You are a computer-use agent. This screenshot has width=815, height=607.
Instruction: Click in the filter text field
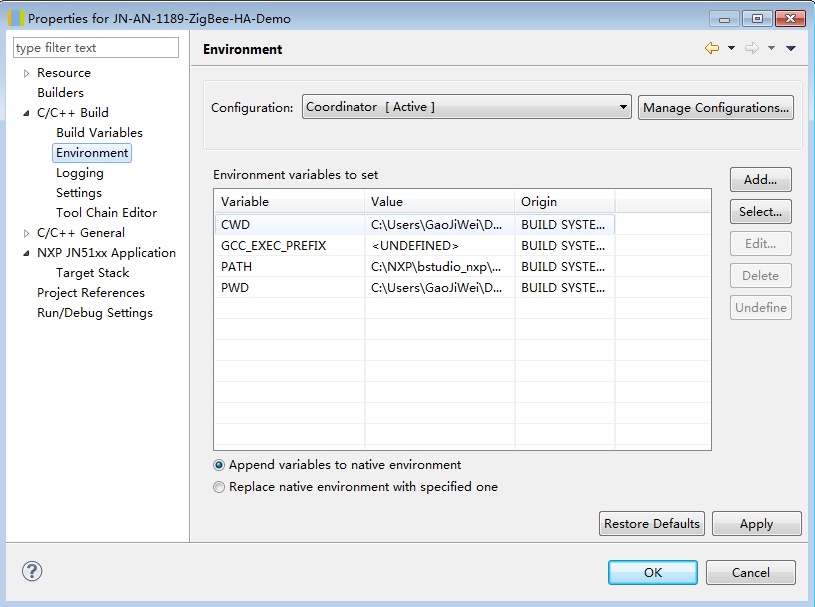point(96,48)
